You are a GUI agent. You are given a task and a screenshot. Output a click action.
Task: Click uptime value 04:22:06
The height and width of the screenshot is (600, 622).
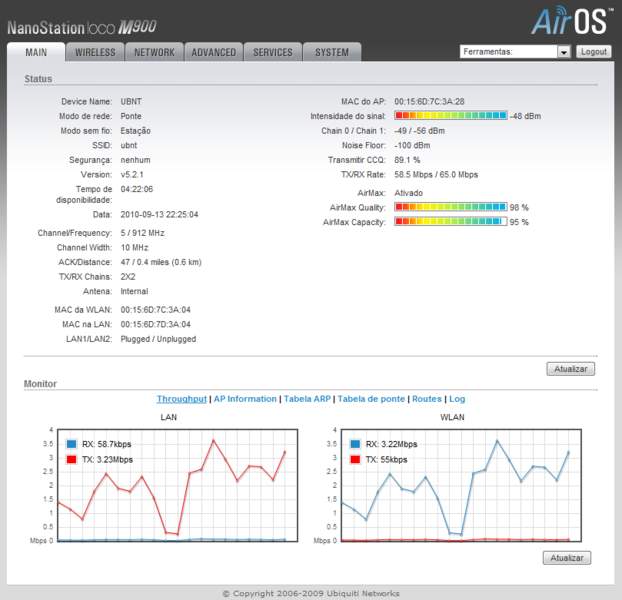tap(136, 189)
